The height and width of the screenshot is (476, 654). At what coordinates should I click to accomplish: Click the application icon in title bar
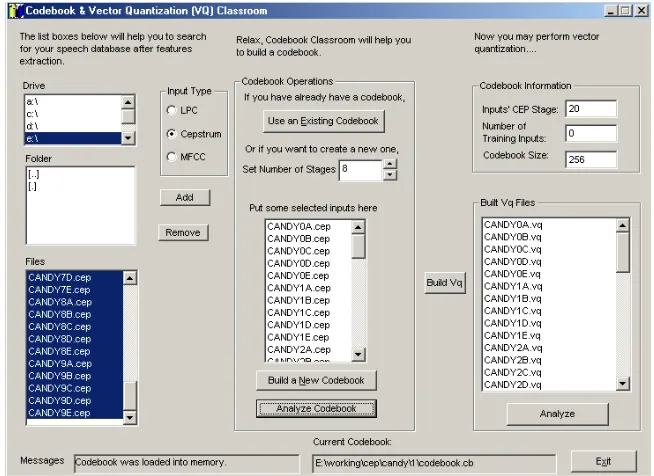pyautogui.click(x=16, y=10)
